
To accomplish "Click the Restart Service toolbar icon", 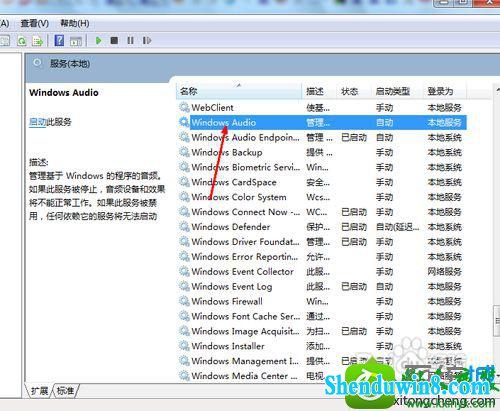I will (147, 41).
